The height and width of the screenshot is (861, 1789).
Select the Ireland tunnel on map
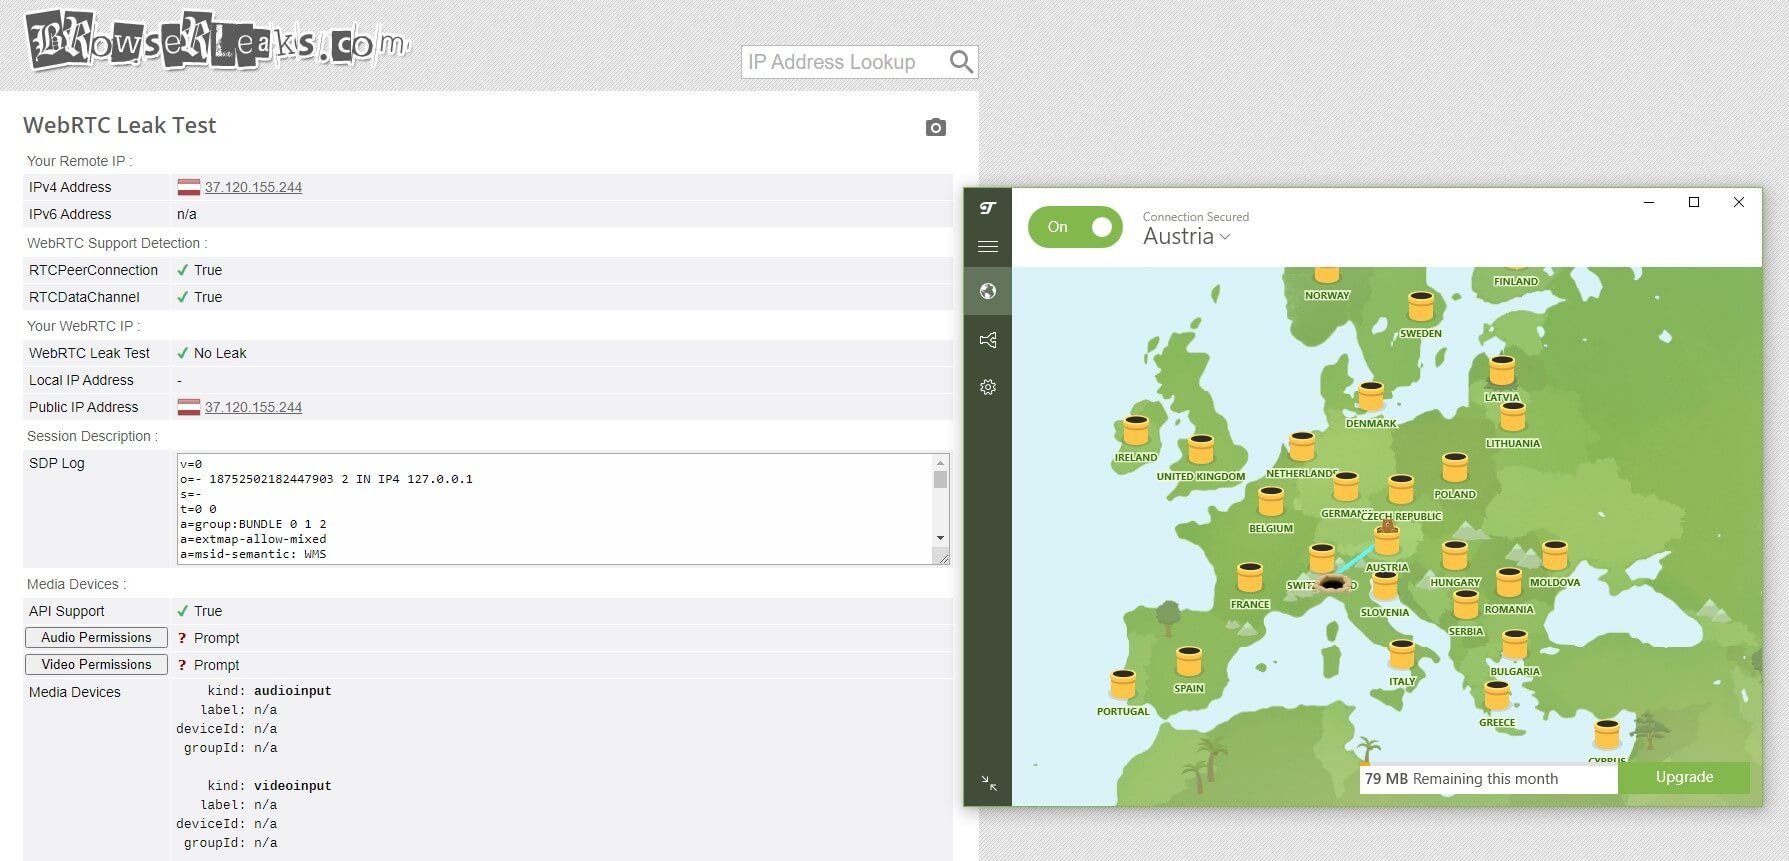click(1136, 431)
